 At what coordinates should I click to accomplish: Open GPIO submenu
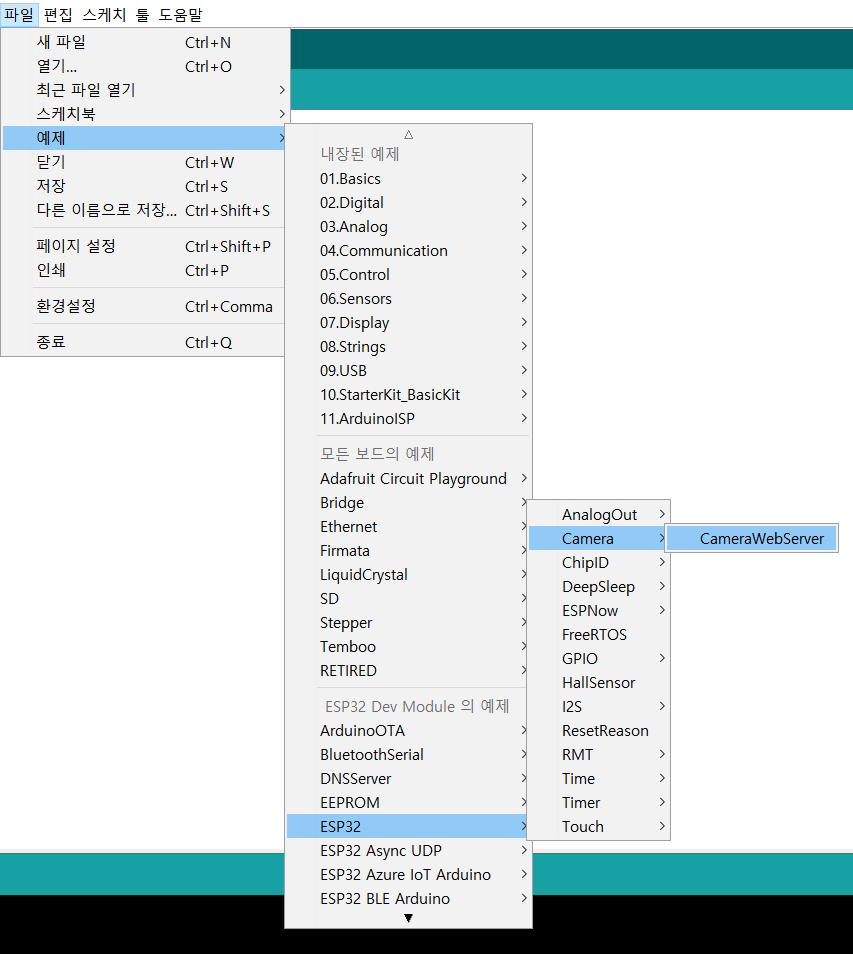tap(599, 658)
